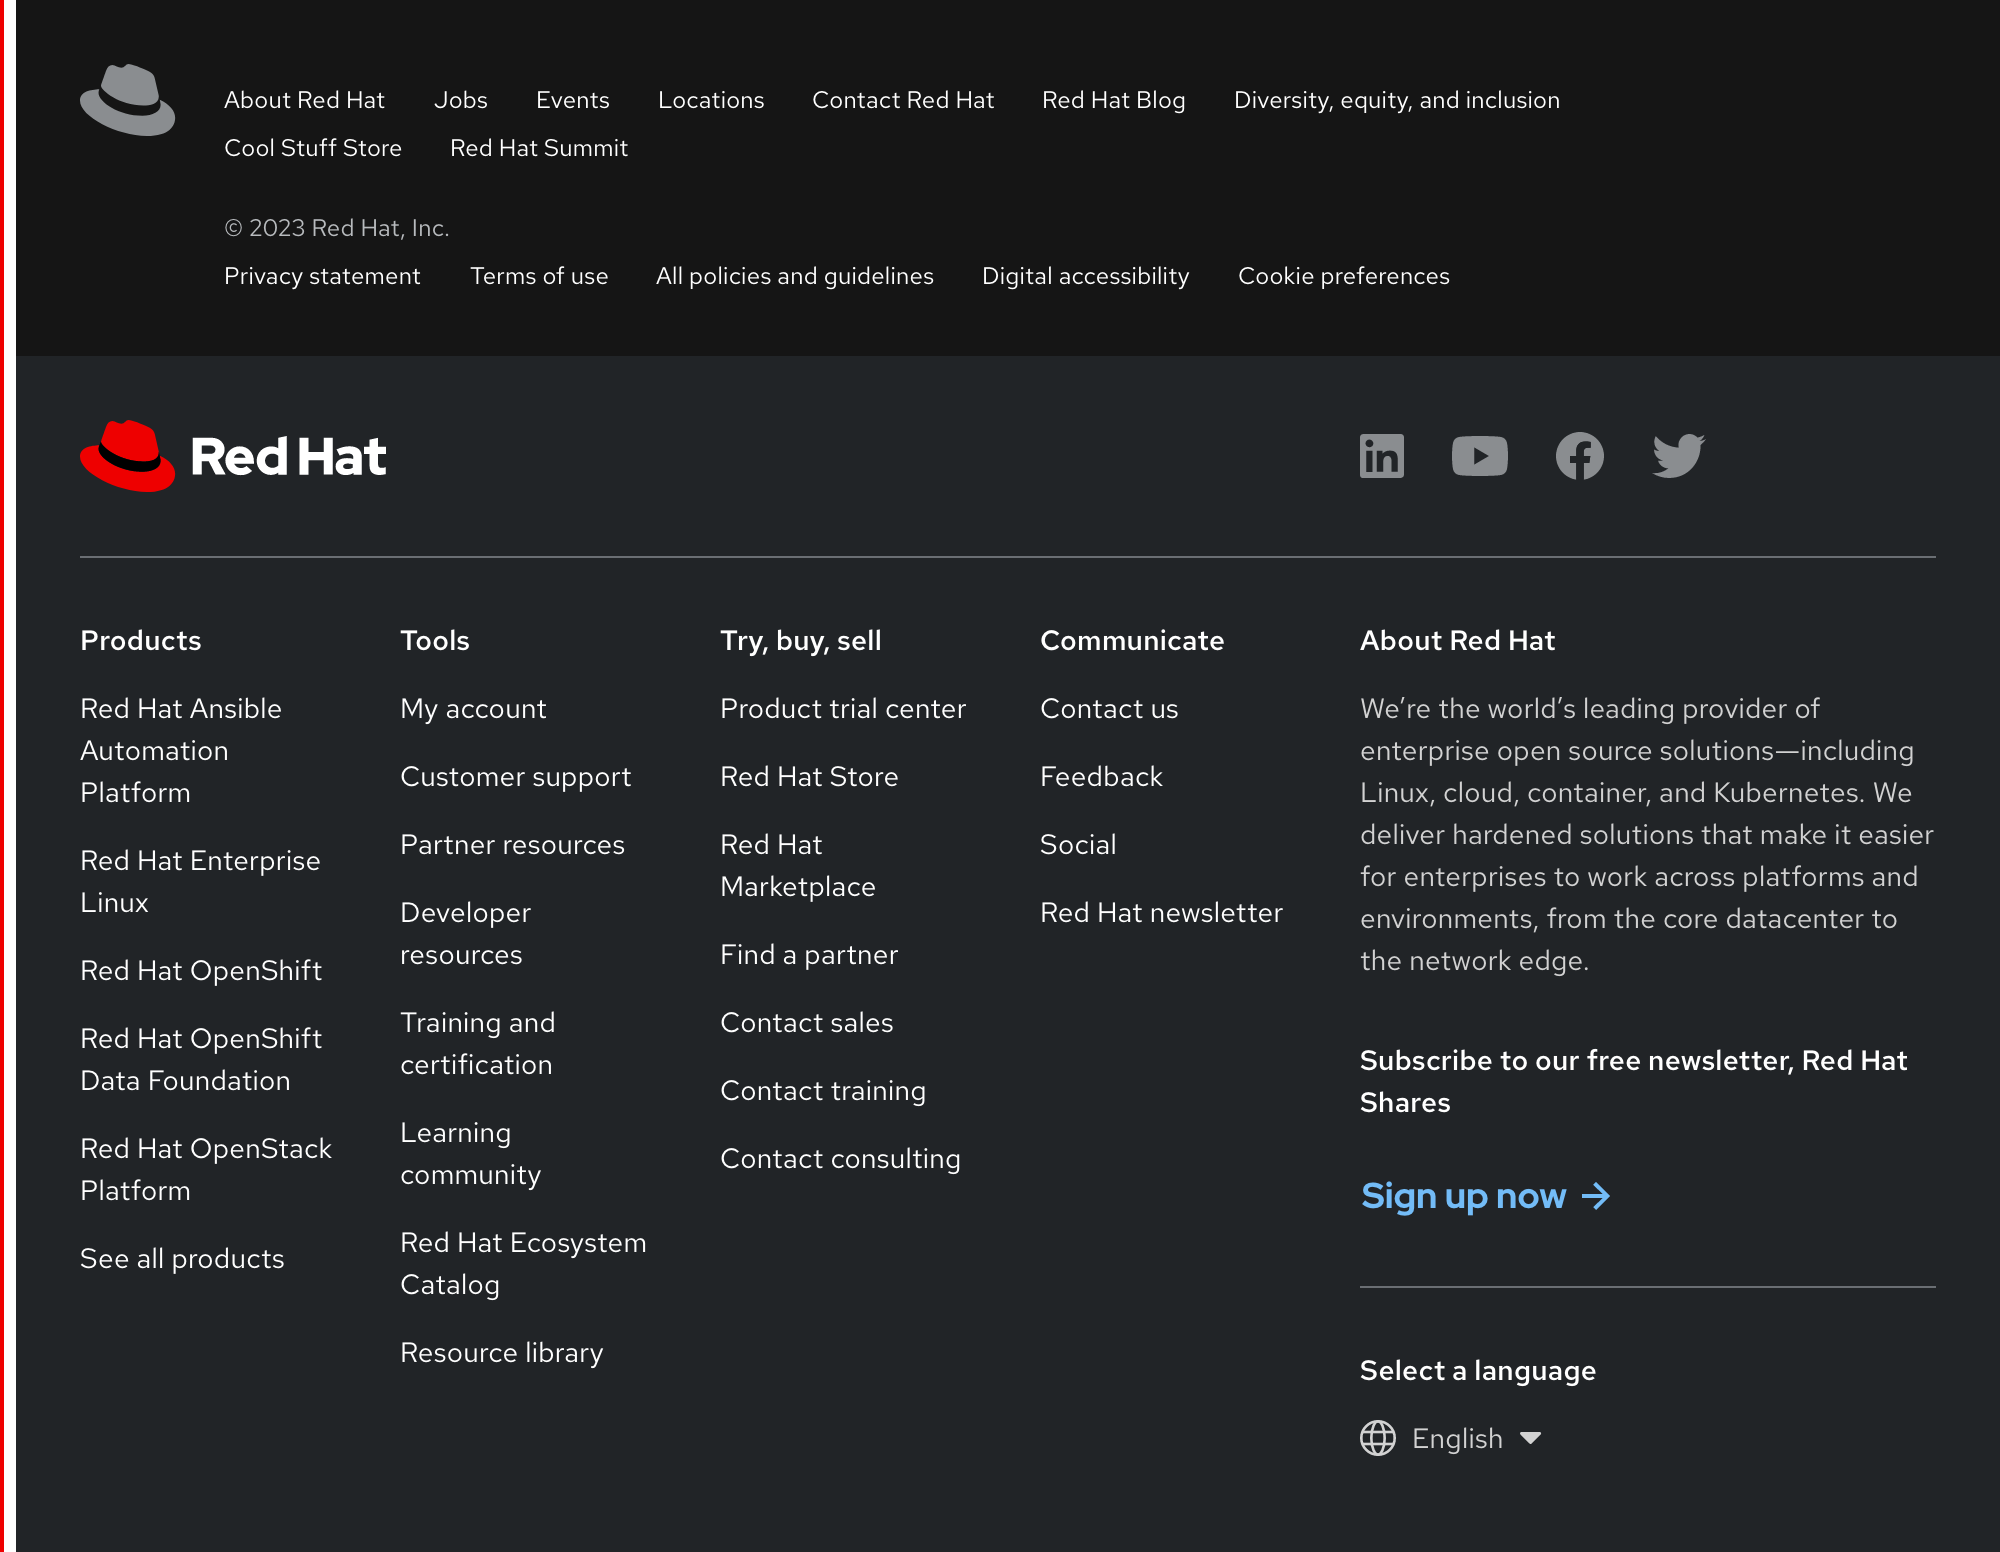Screen dimensions: 2000x1552
Task: Open Red Hat's LinkedIn page icon
Action: pyautogui.click(x=1381, y=456)
